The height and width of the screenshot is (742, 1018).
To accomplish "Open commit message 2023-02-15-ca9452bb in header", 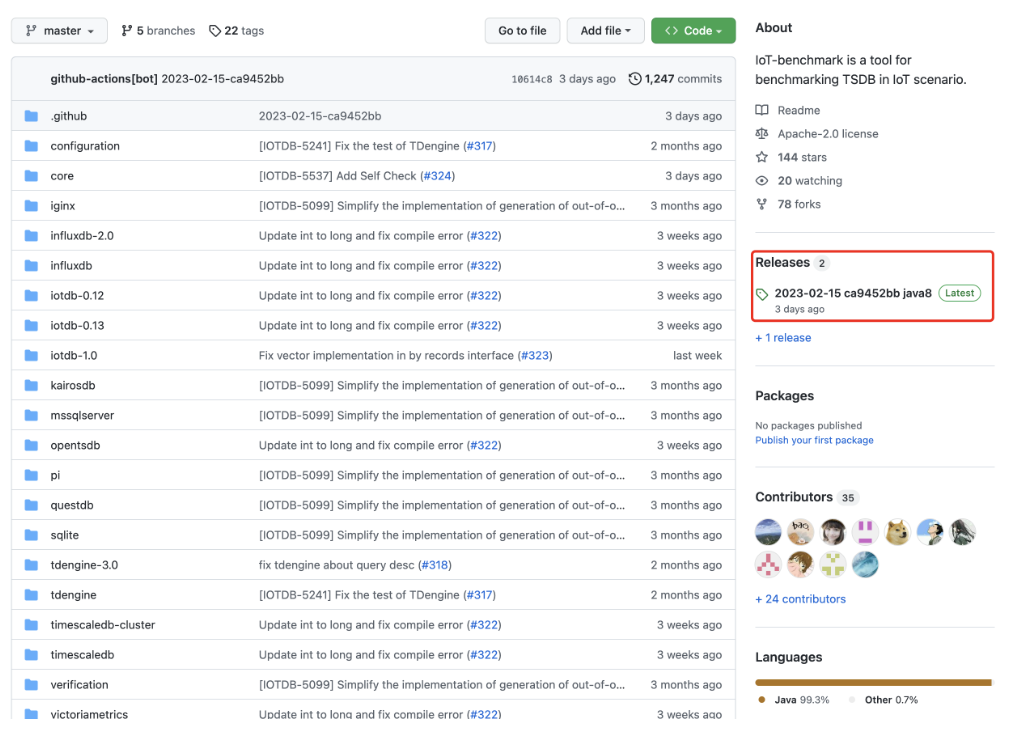I will click(223, 79).
